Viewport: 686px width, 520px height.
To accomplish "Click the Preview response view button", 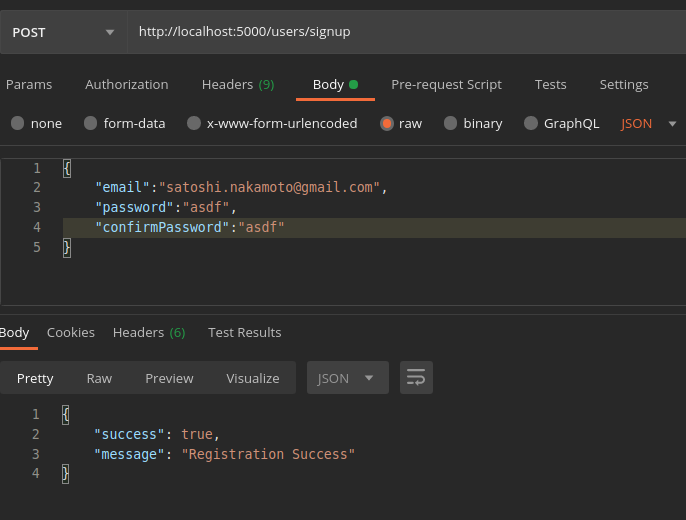I will coord(169,378).
